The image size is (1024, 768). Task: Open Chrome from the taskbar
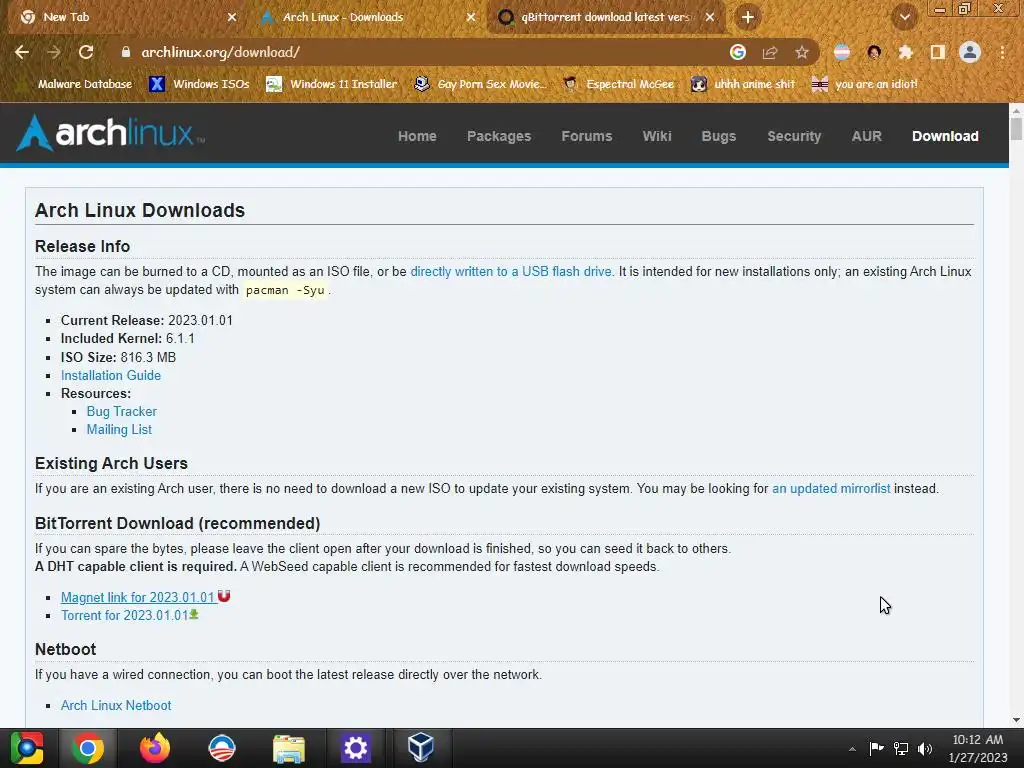[x=88, y=748]
